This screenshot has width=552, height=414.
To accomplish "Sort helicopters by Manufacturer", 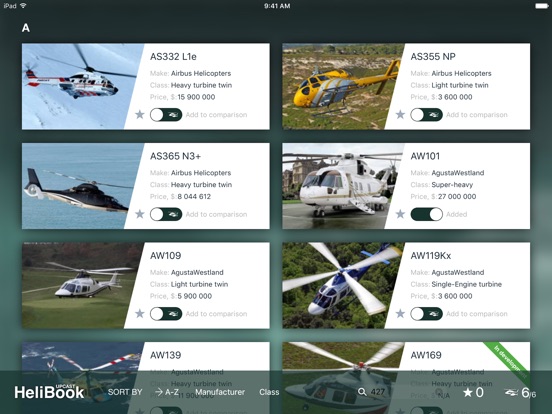I will [220, 392].
